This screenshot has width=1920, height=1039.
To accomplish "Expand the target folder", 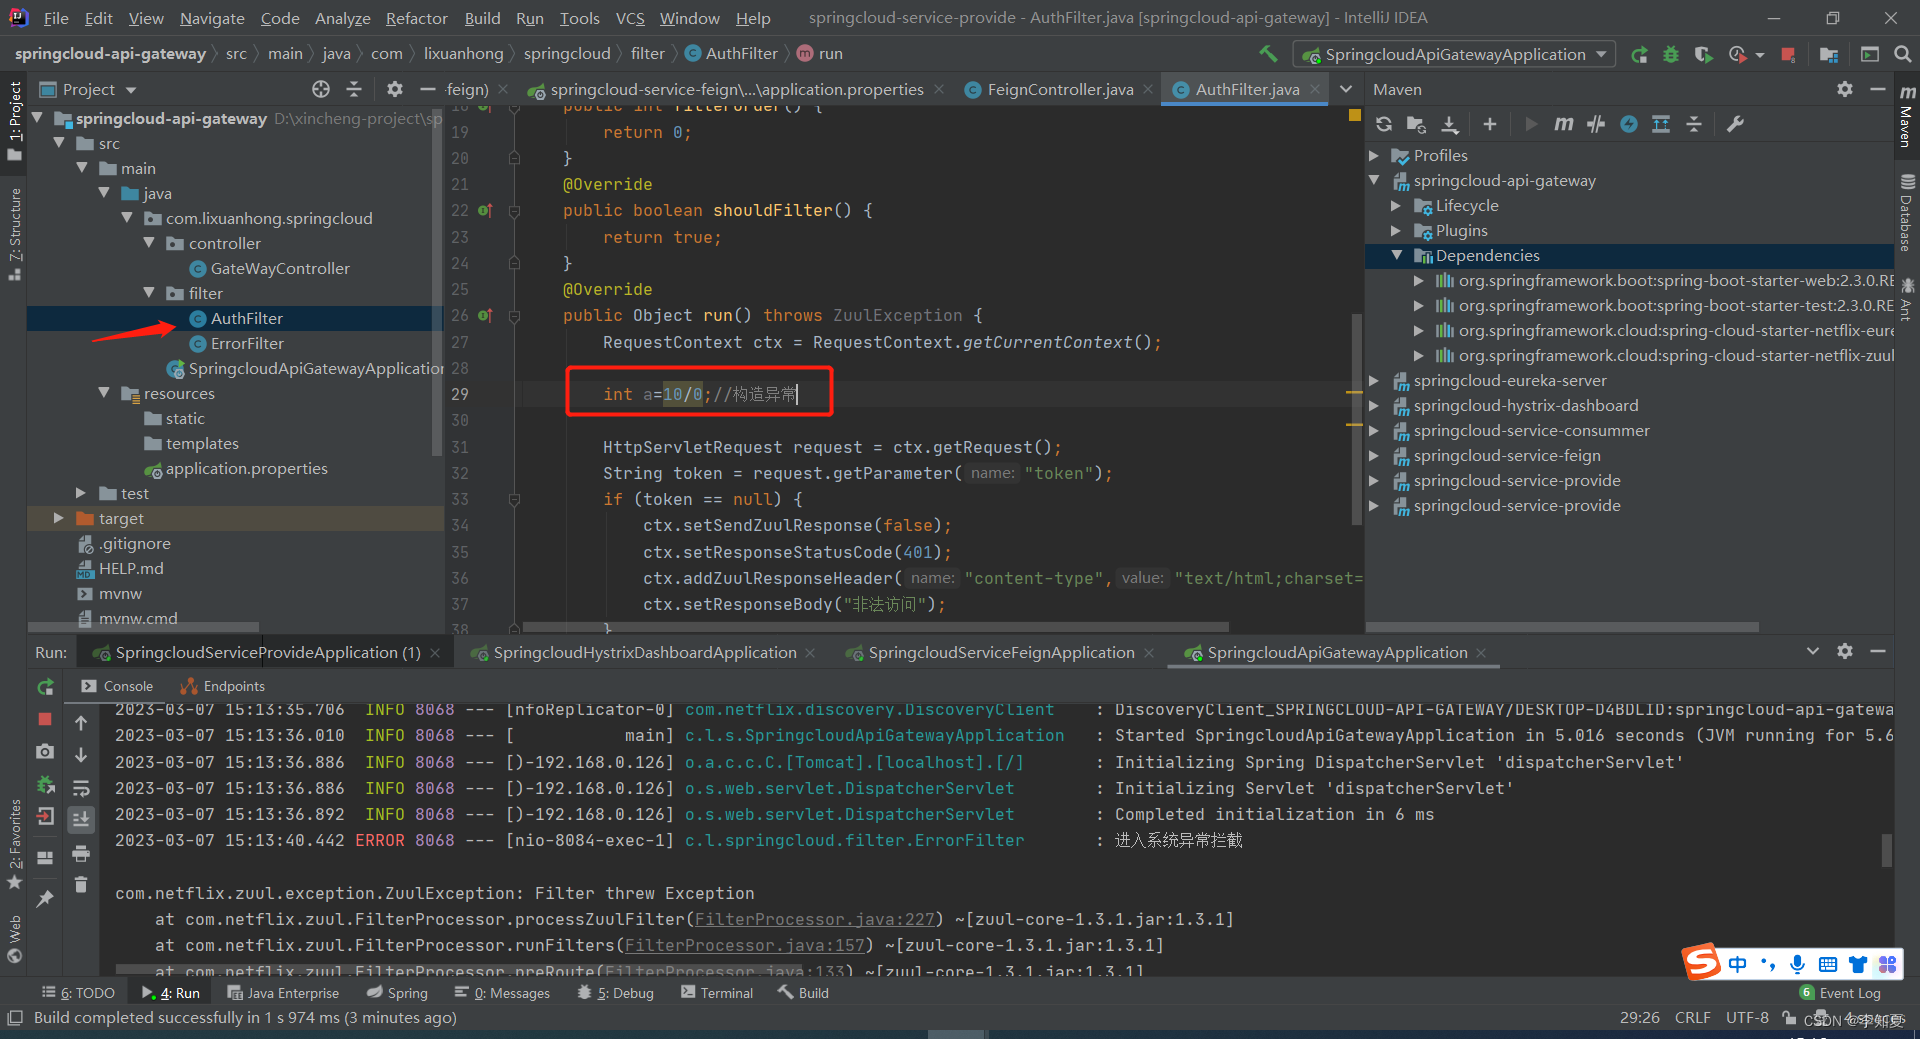I will 58,518.
